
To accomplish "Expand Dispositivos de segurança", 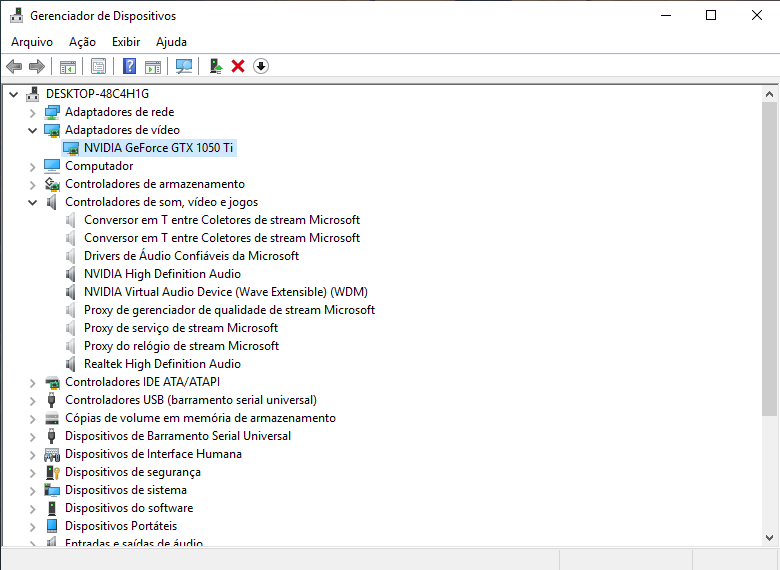I will pyautogui.click(x=33, y=473).
